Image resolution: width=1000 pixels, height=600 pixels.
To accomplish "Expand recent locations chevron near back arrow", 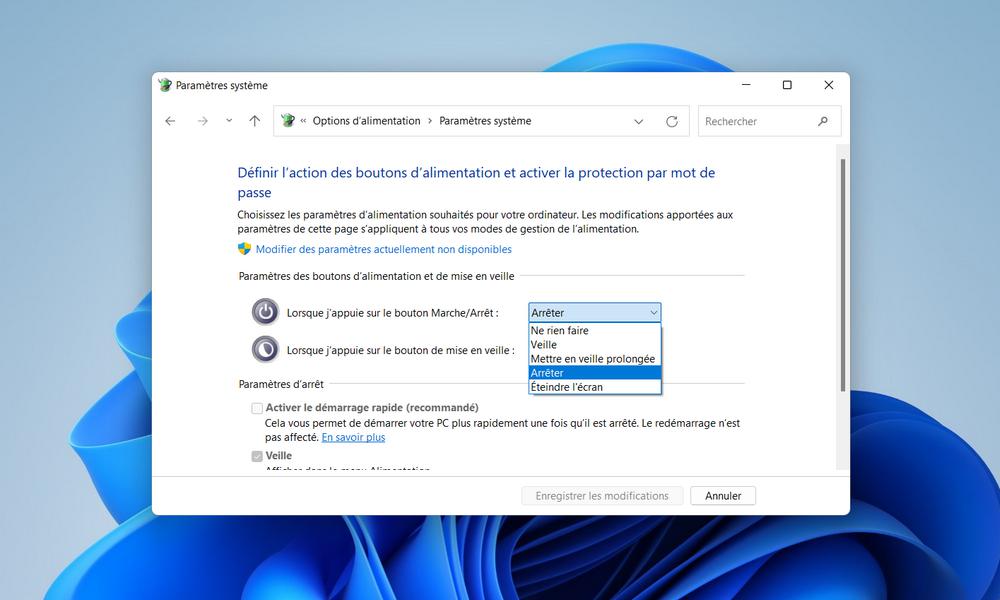I will point(228,121).
